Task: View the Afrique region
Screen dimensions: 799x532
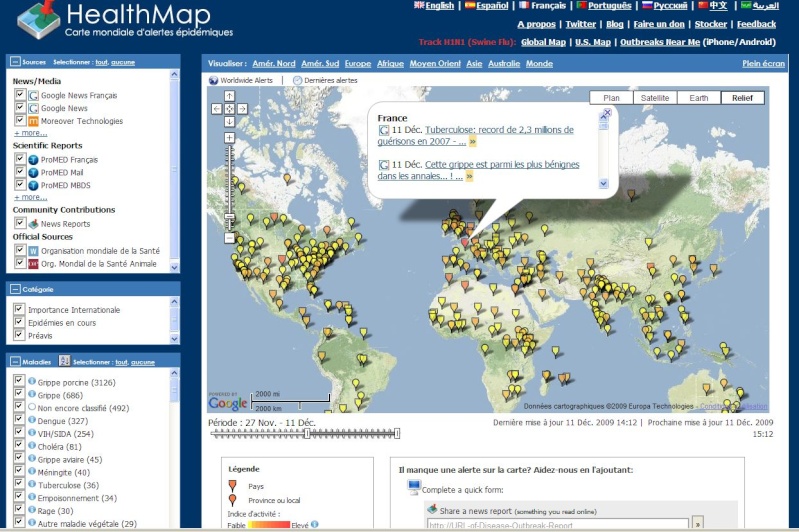Action: click(x=390, y=64)
